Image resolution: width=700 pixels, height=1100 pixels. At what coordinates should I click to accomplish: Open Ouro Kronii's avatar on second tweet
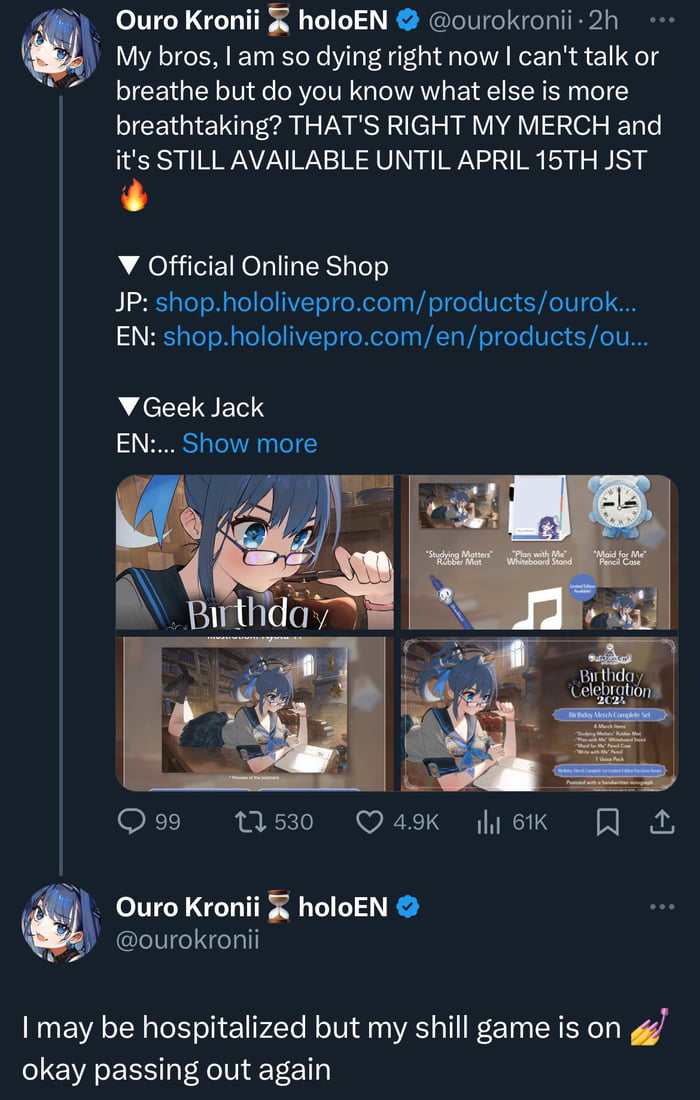coord(61,922)
